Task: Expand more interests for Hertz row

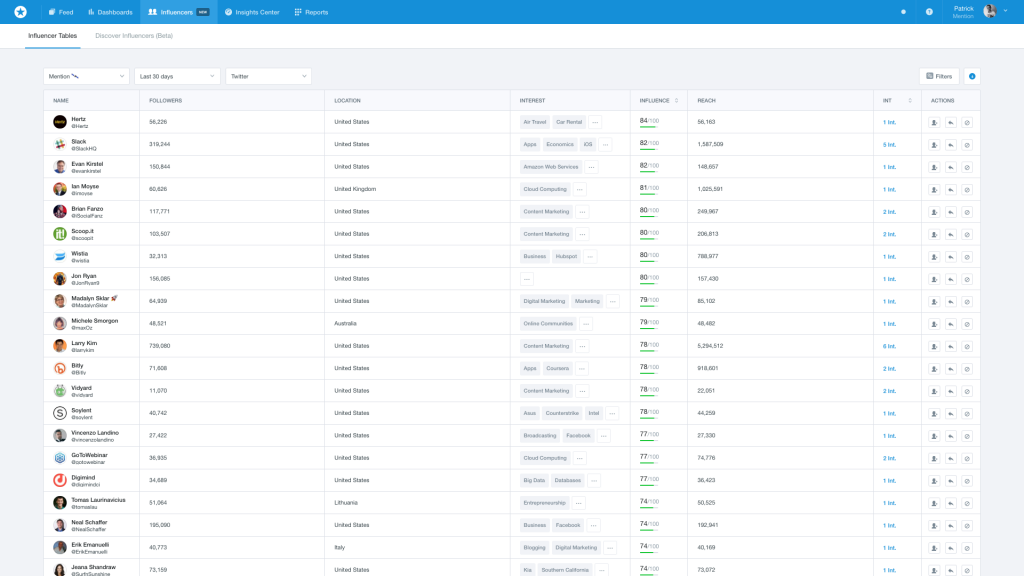Action: (595, 122)
